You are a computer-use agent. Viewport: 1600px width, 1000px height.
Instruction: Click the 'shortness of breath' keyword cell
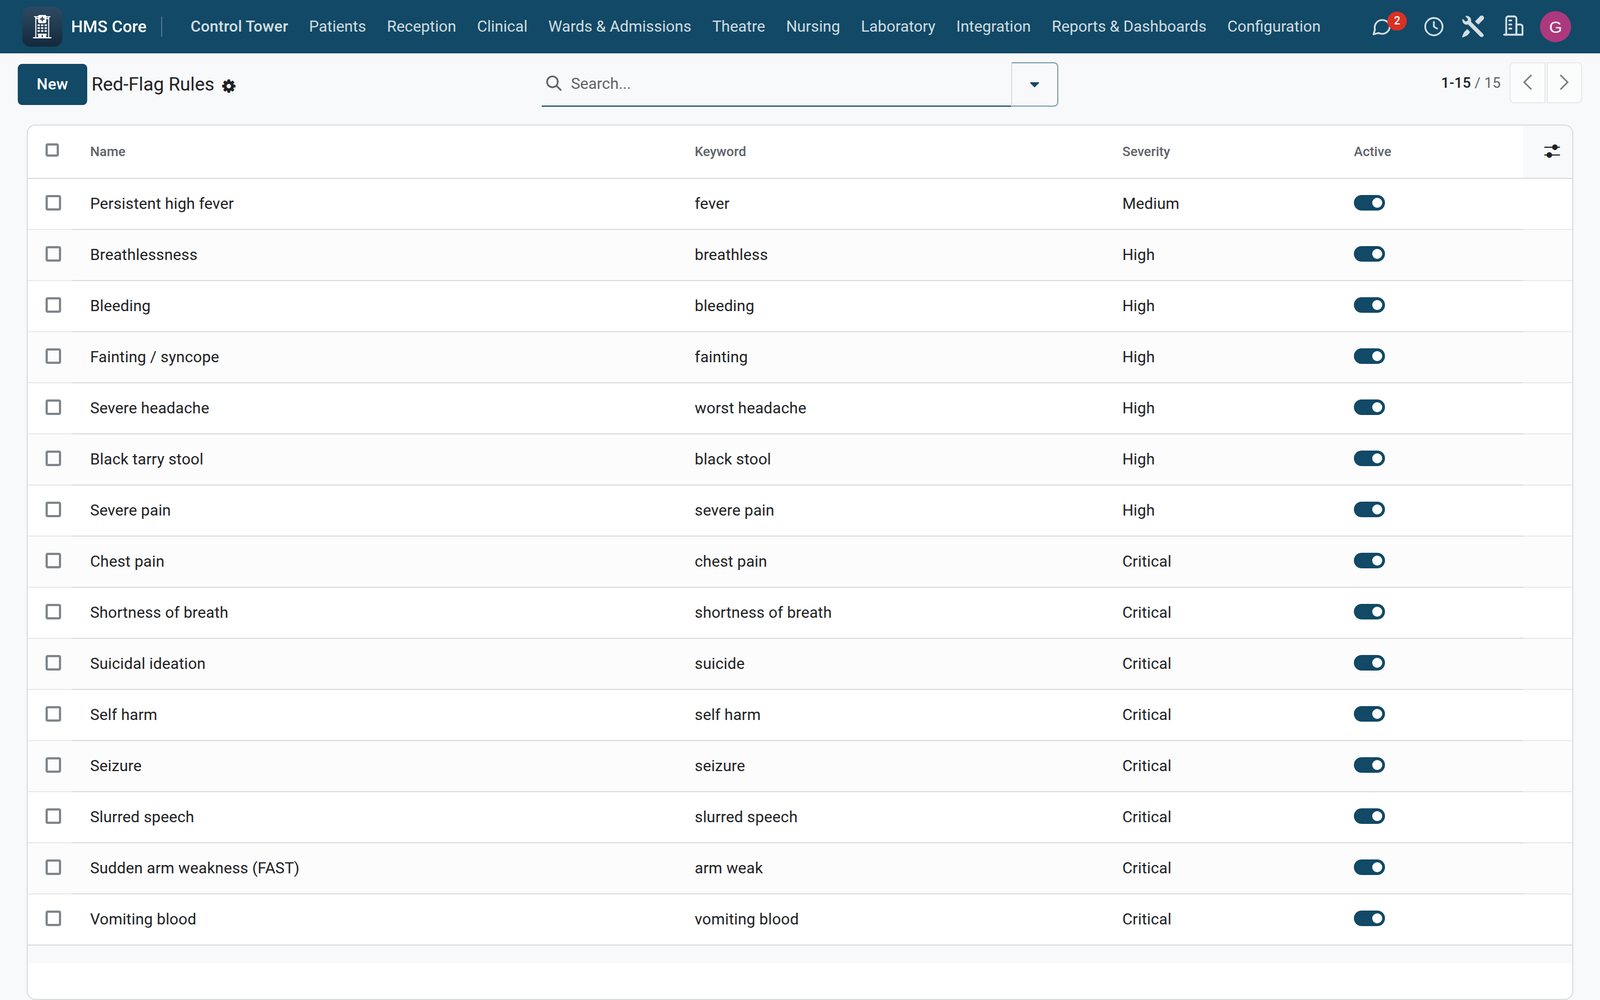763,612
